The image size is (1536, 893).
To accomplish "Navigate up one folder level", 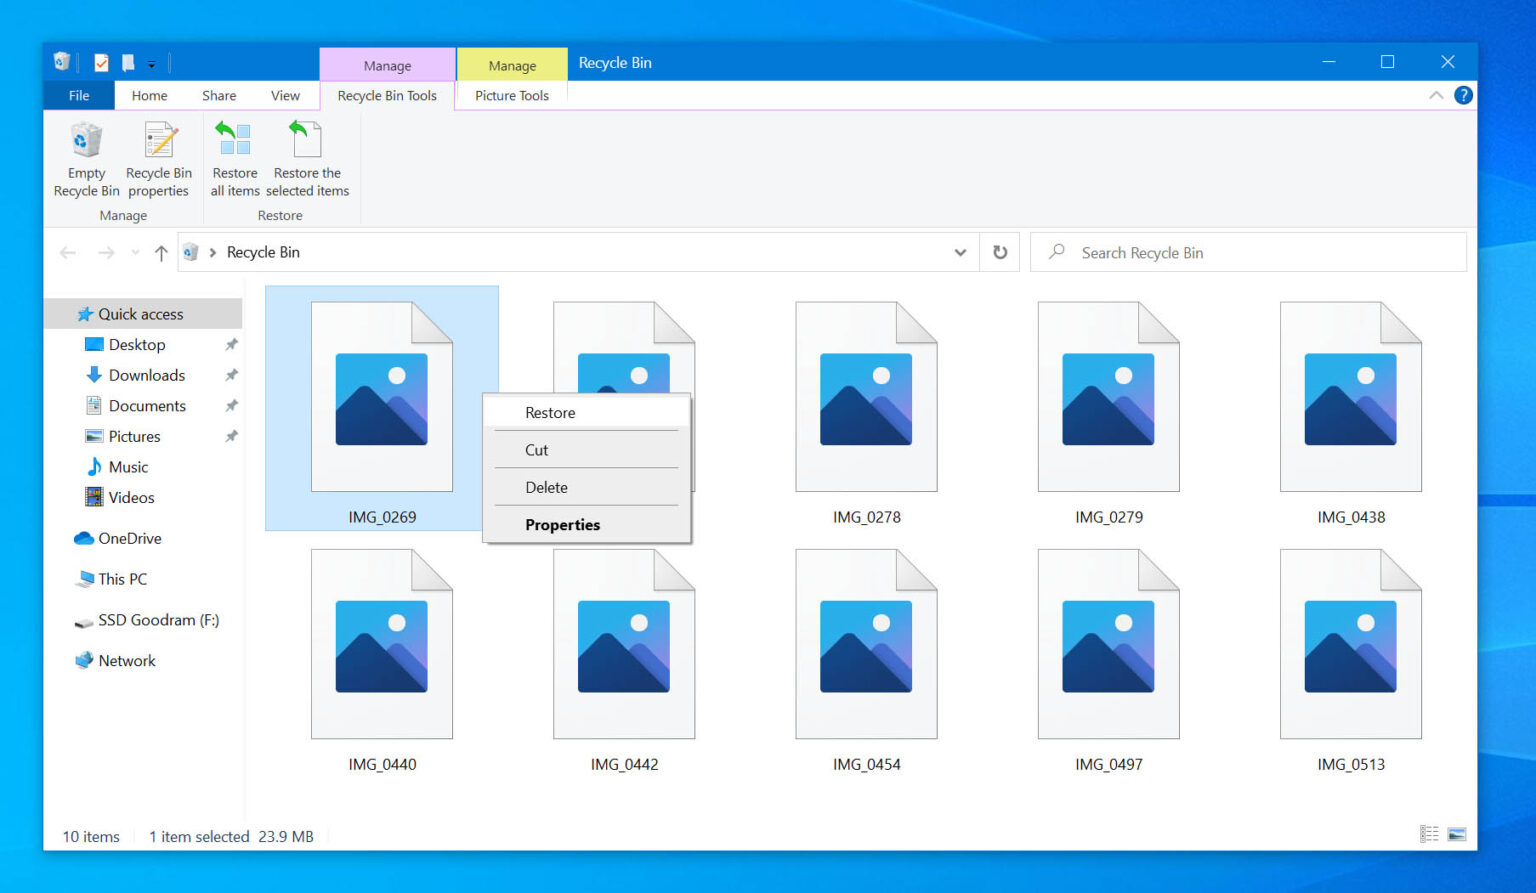I will click(160, 252).
